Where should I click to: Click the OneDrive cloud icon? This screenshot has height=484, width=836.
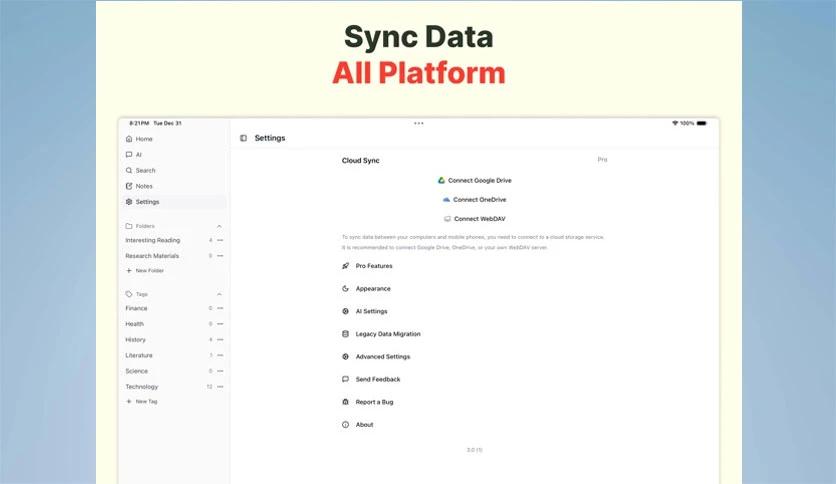point(446,199)
